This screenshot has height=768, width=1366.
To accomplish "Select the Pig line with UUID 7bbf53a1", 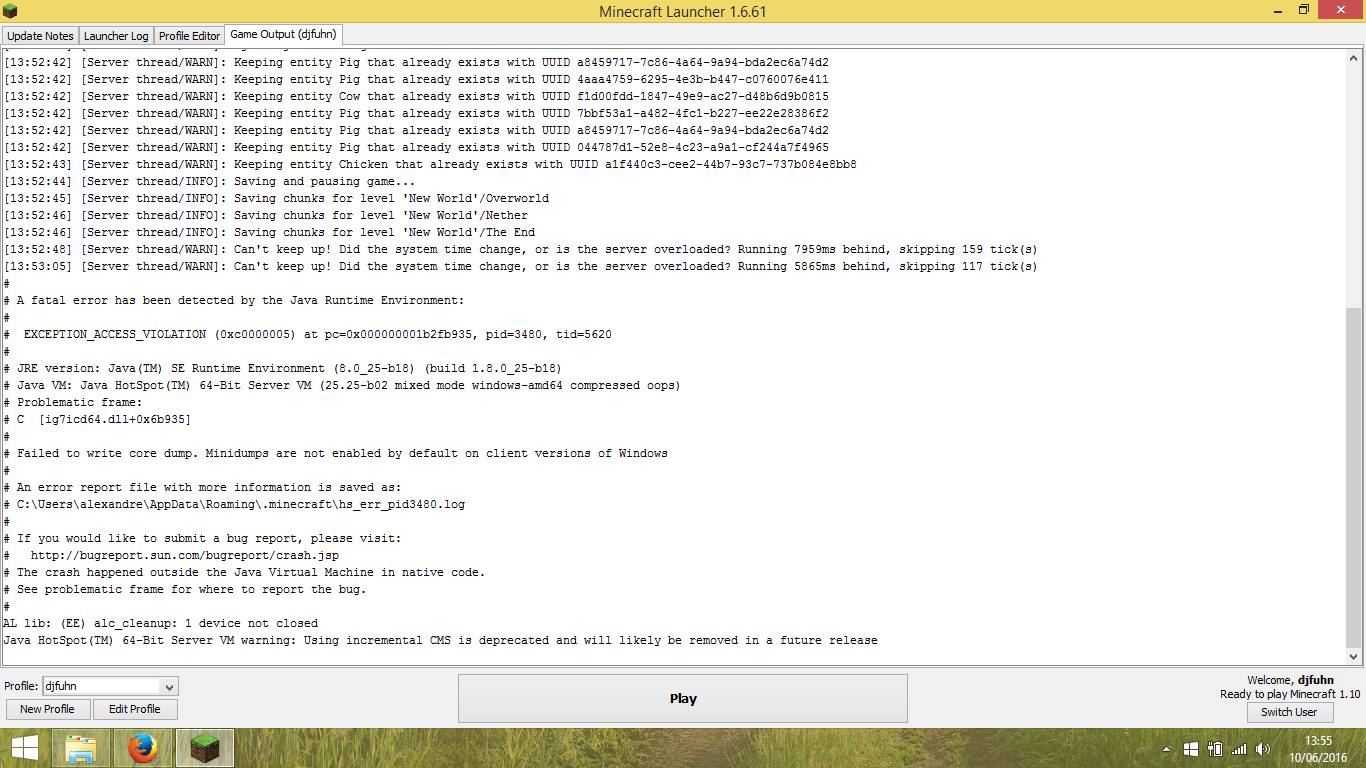I will 416,113.
